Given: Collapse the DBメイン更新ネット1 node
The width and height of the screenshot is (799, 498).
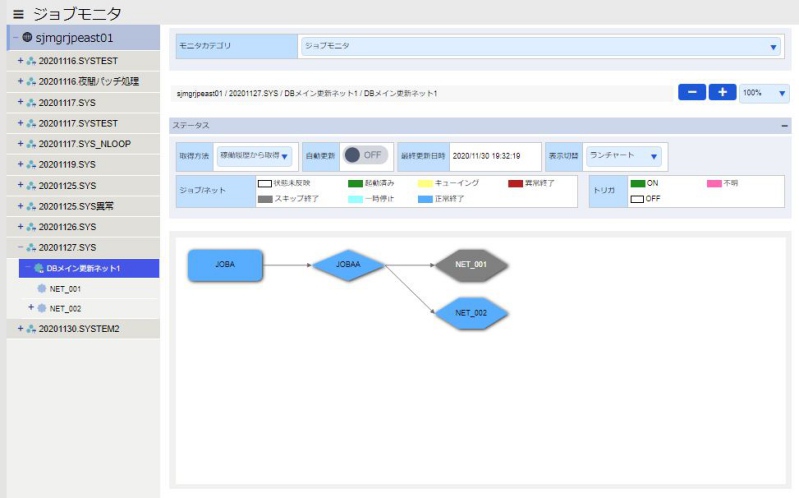Looking at the screenshot, I should click(28, 268).
